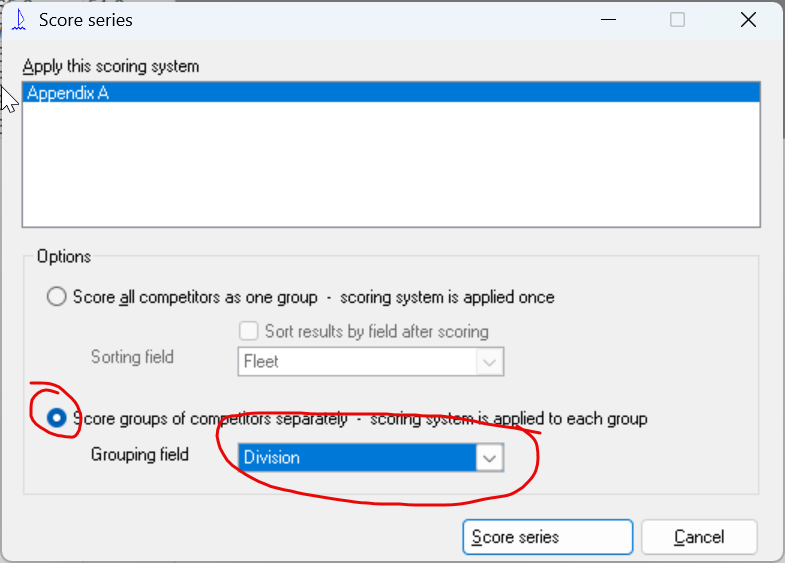Click the Sorting field label
Image resolution: width=785 pixels, height=563 pixels.
pyautogui.click(x=132, y=356)
